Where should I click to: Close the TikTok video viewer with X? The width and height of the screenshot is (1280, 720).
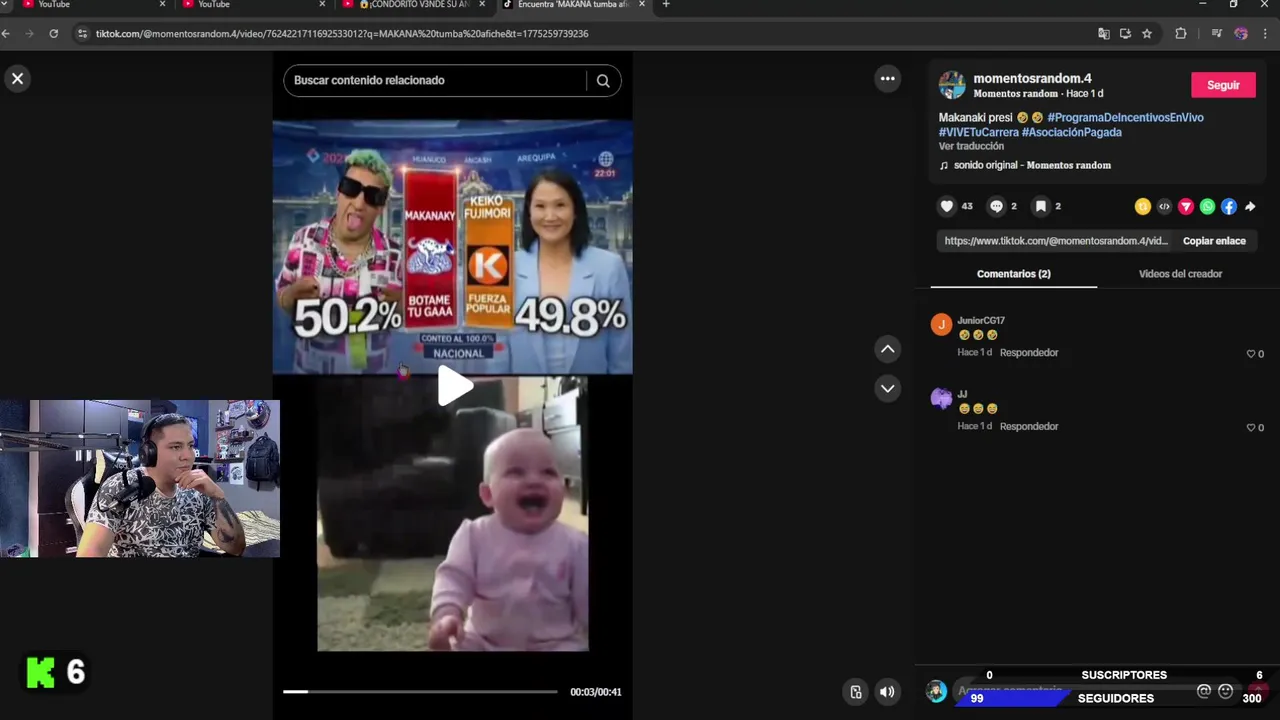pos(17,79)
